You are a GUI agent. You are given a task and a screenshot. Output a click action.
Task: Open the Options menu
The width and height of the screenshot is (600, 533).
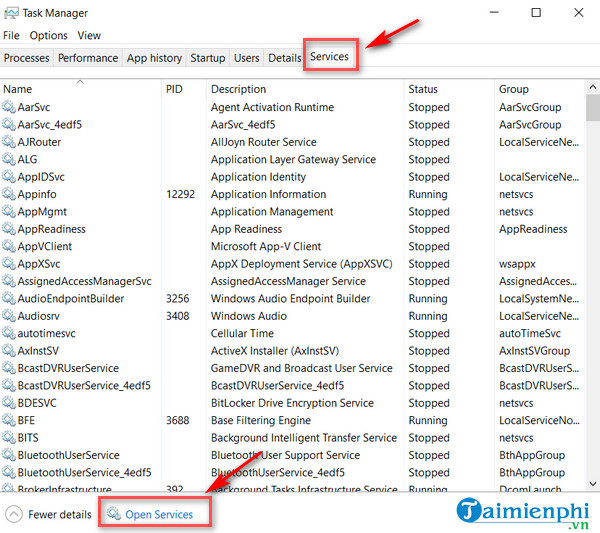[x=49, y=36]
